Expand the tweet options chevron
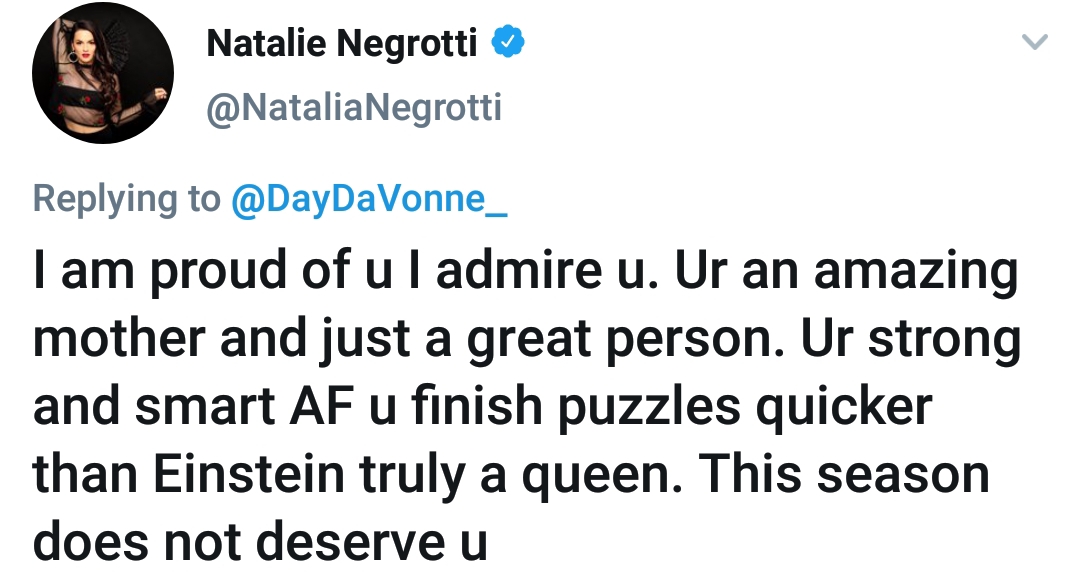This screenshot has width=1080, height=588. coord(1035,41)
